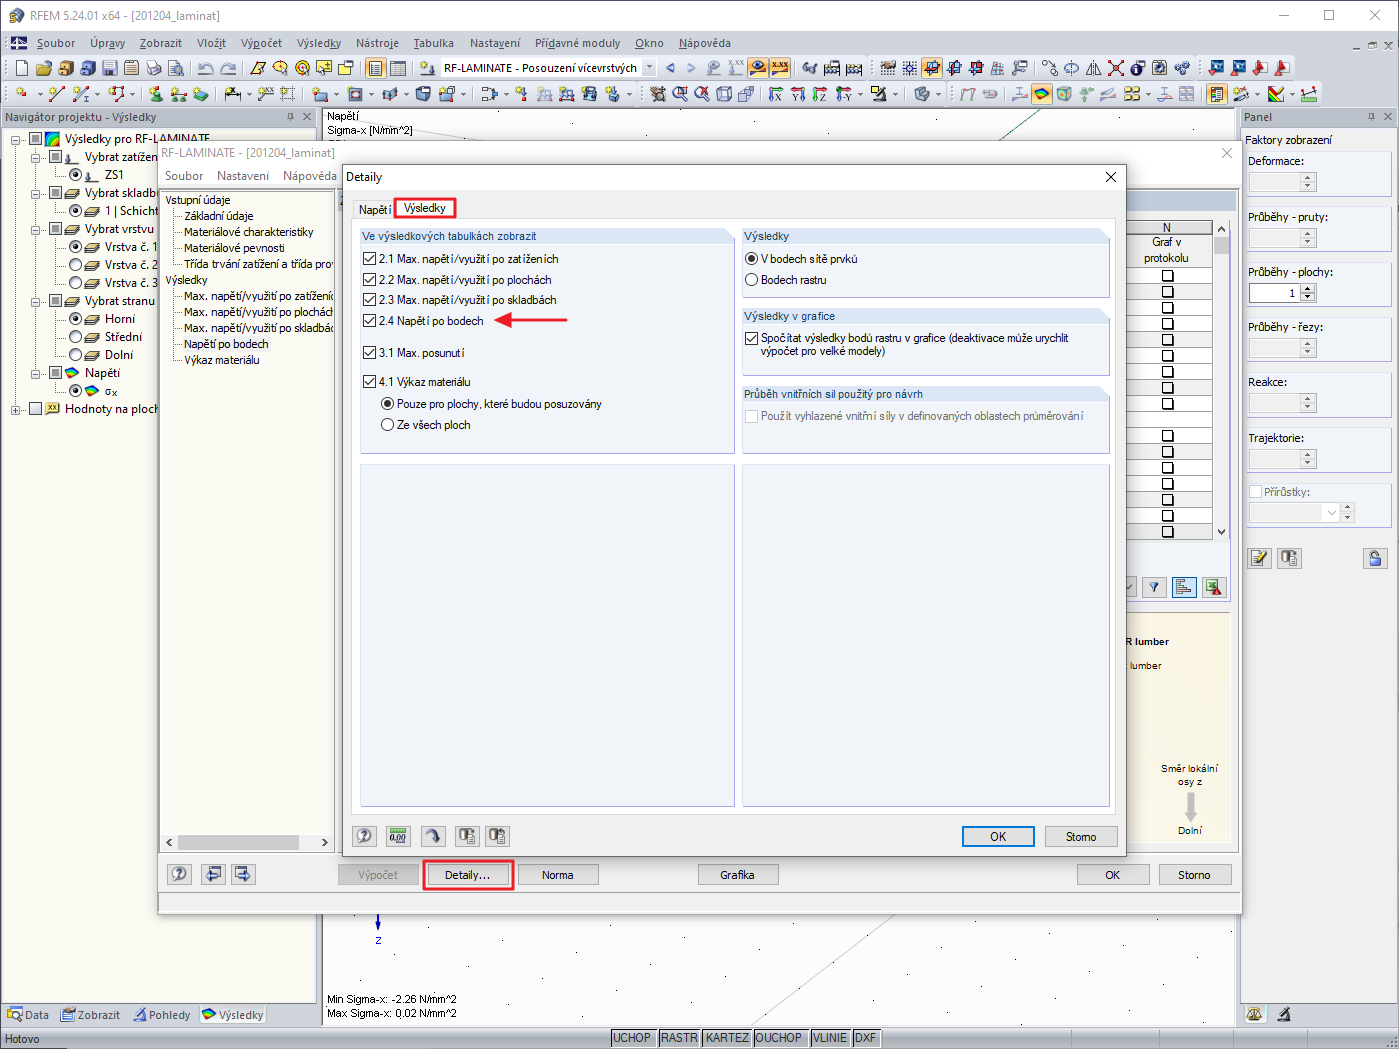Click the Grafika button

click(x=737, y=875)
